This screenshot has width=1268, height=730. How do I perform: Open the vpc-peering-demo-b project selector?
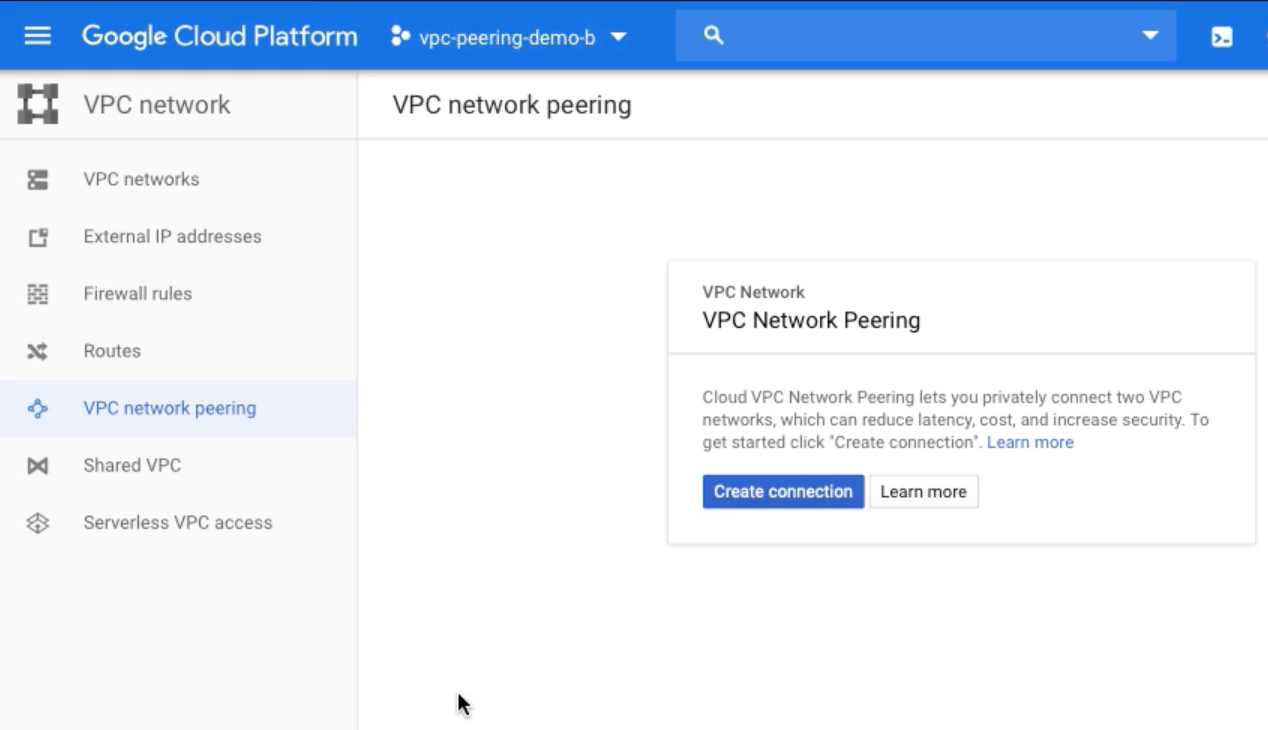[x=508, y=37]
